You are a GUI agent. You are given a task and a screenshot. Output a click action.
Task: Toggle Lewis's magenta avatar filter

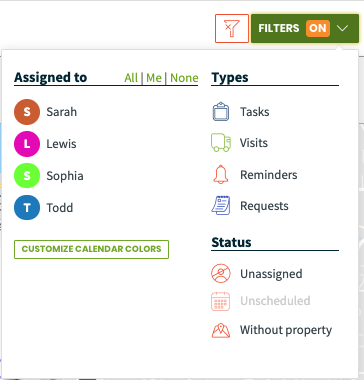pos(27,144)
